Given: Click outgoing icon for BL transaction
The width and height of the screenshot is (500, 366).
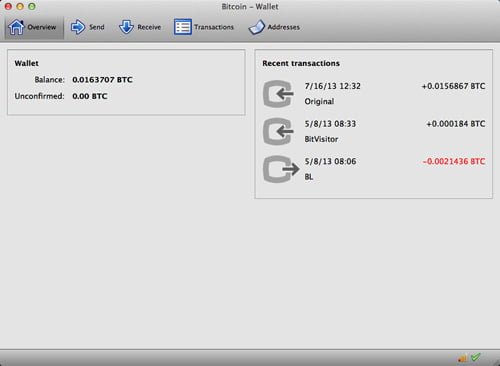Looking at the screenshot, I should pos(281,169).
